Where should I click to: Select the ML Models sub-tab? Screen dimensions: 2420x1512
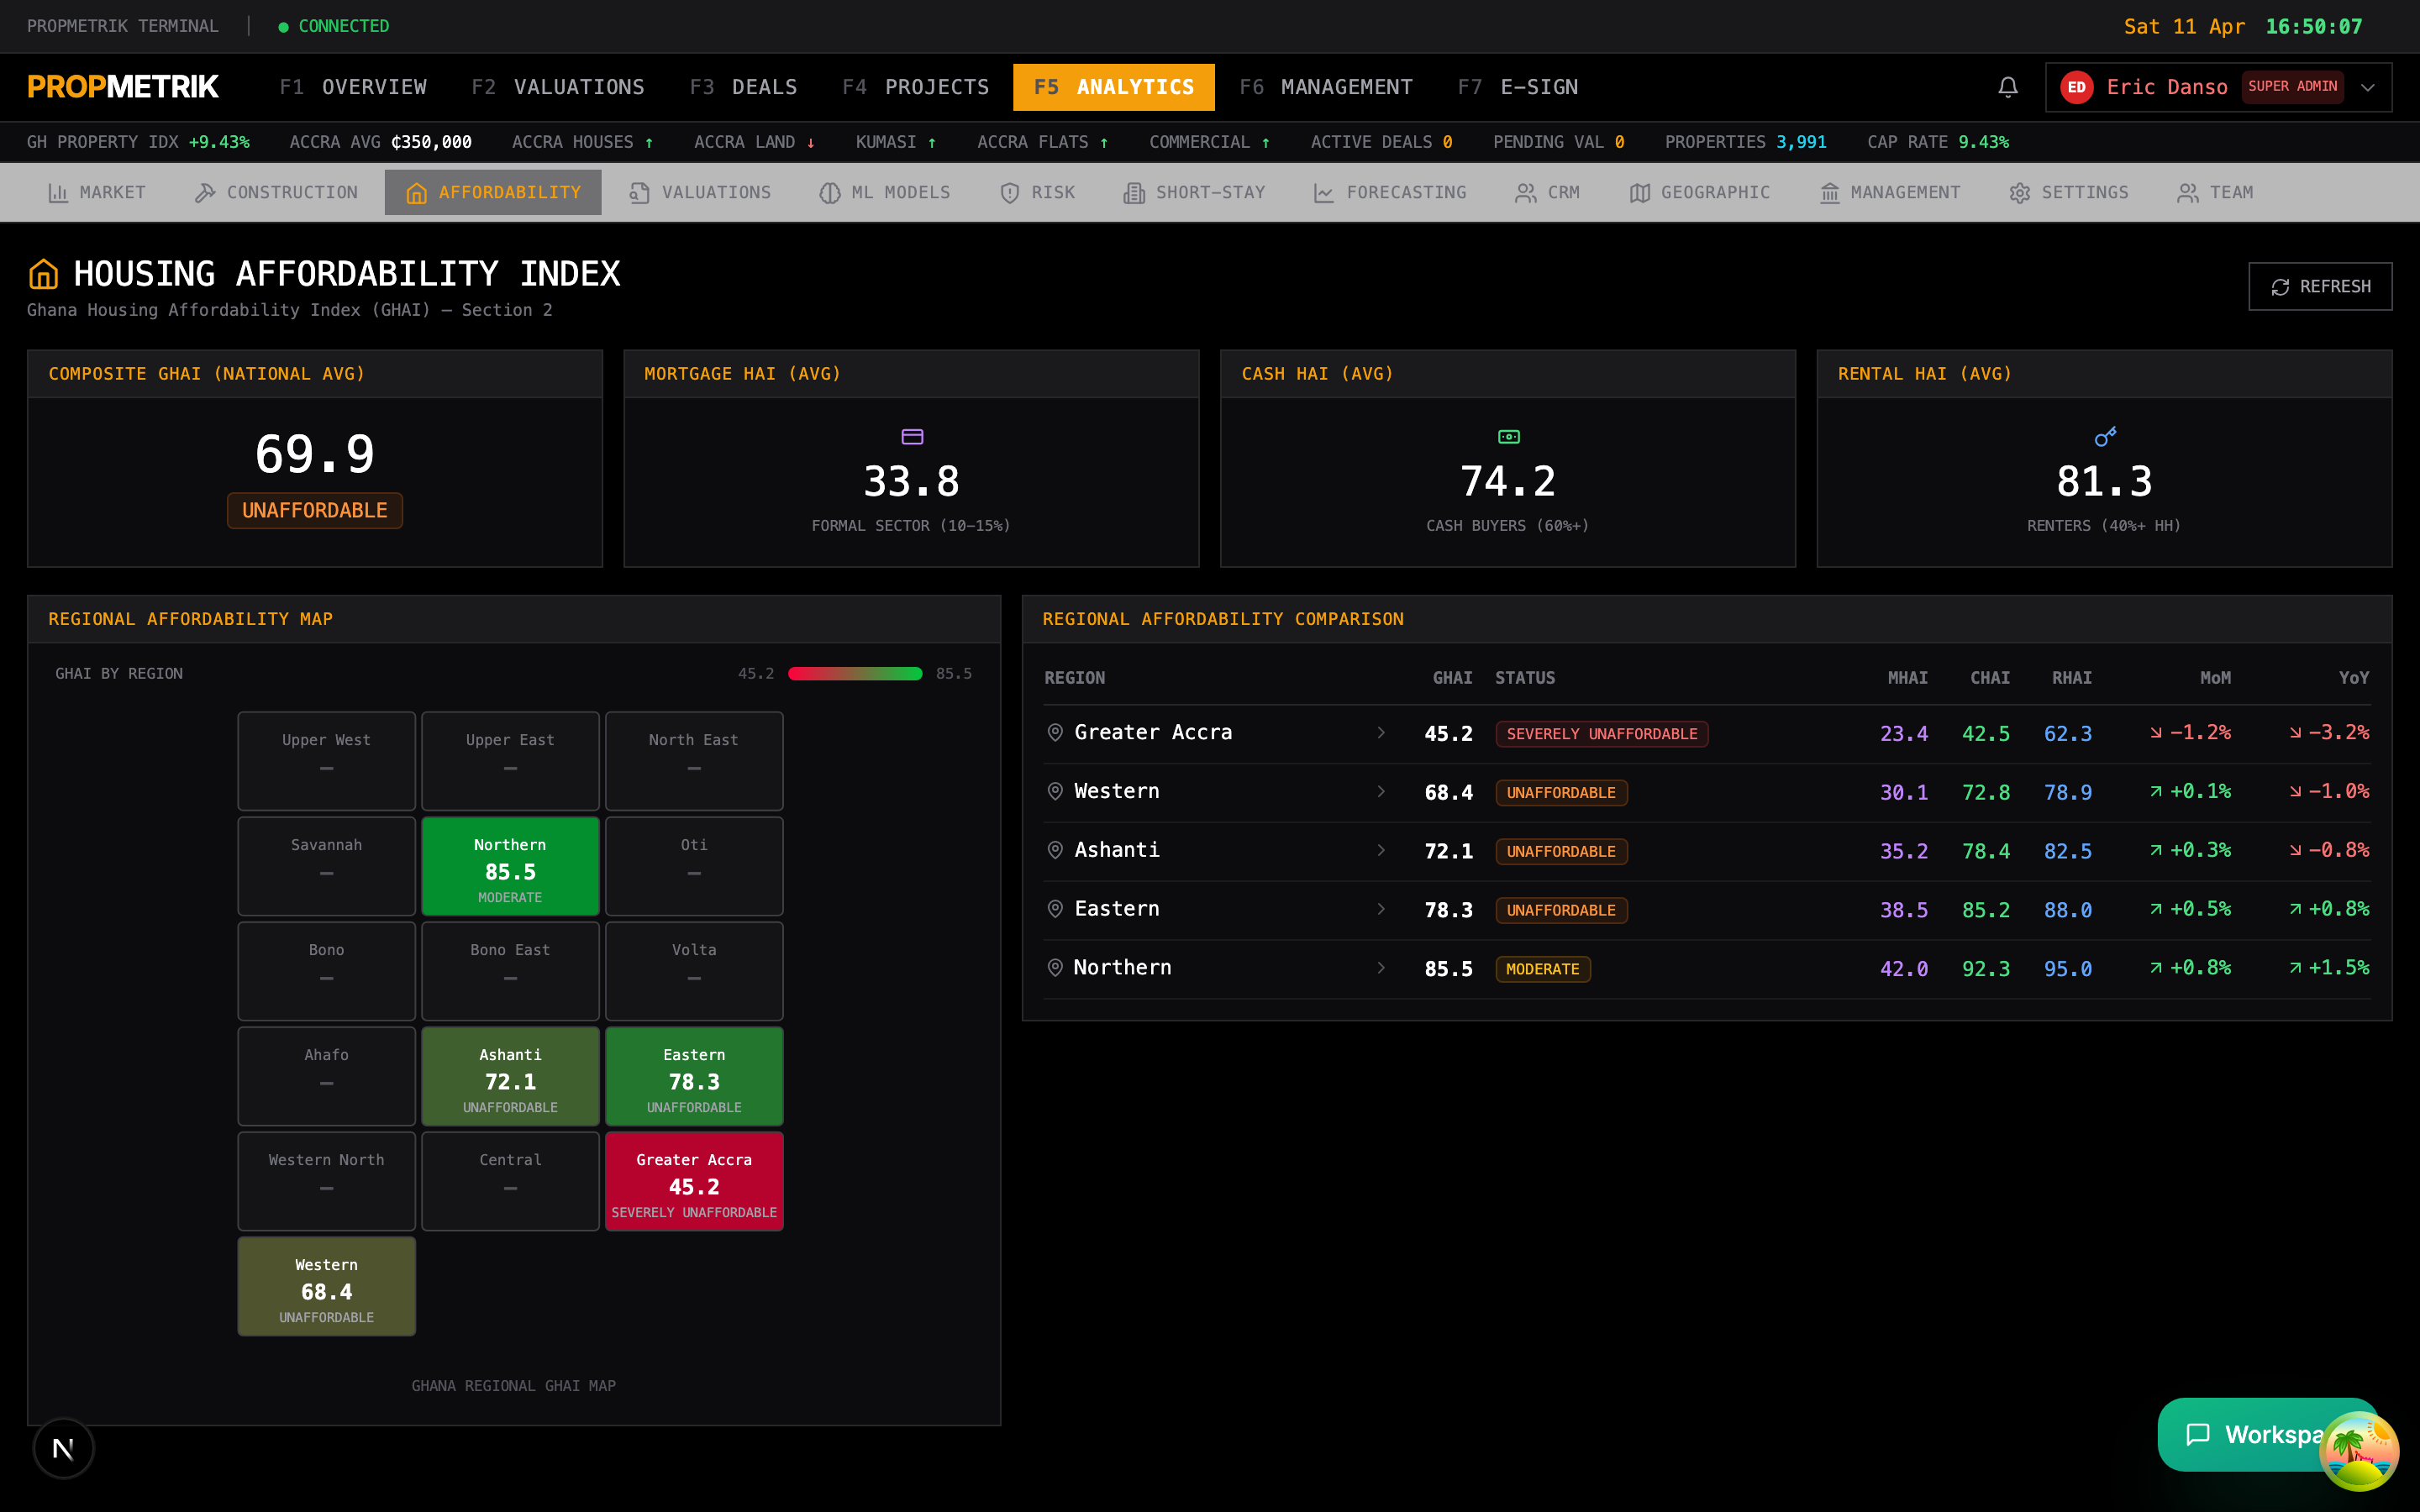coord(884,192)
